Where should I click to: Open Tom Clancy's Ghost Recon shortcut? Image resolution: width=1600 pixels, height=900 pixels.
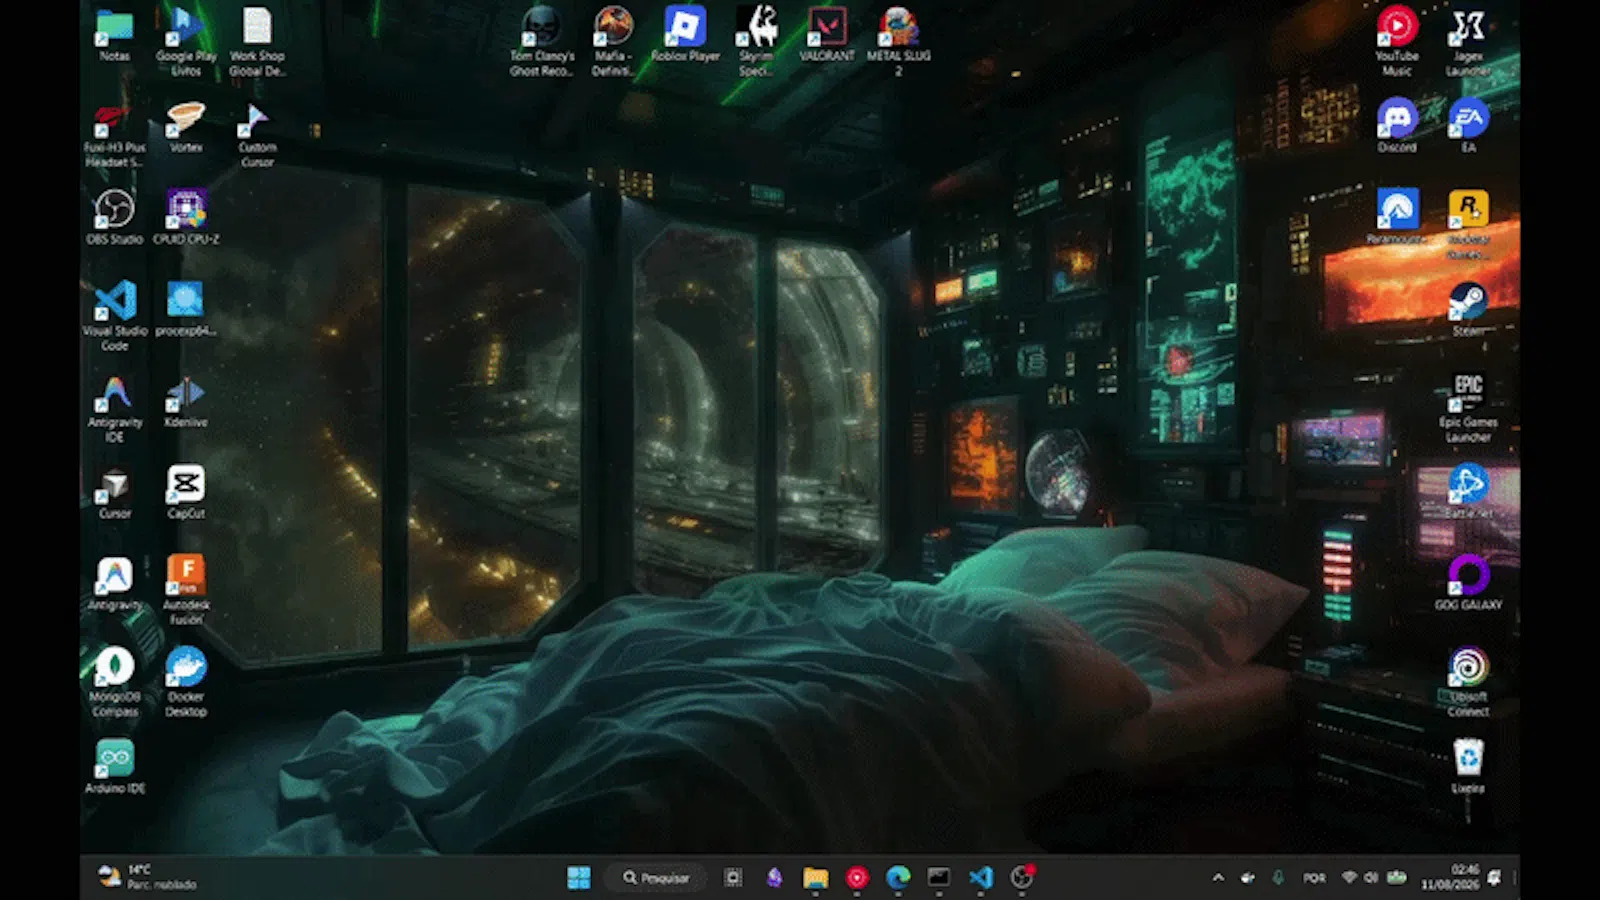(541, 42)
